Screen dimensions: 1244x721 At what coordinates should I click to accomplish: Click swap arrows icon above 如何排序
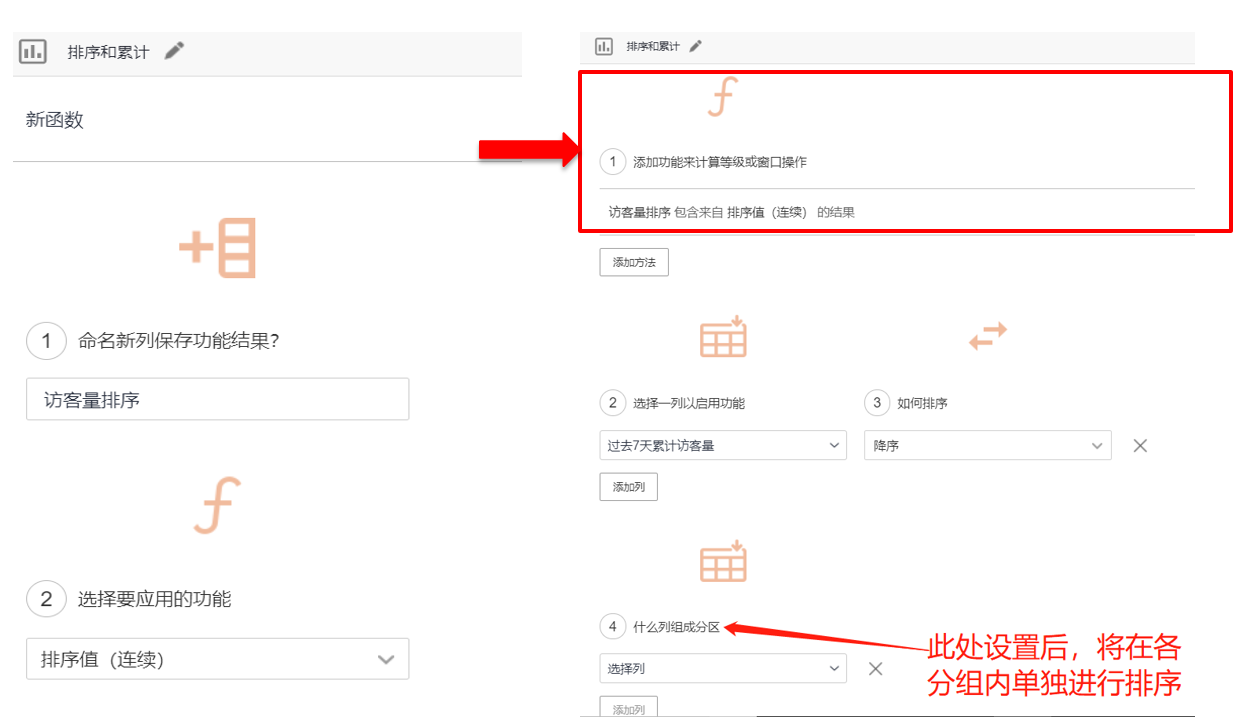pyautogui.click(x=988, y=336)
